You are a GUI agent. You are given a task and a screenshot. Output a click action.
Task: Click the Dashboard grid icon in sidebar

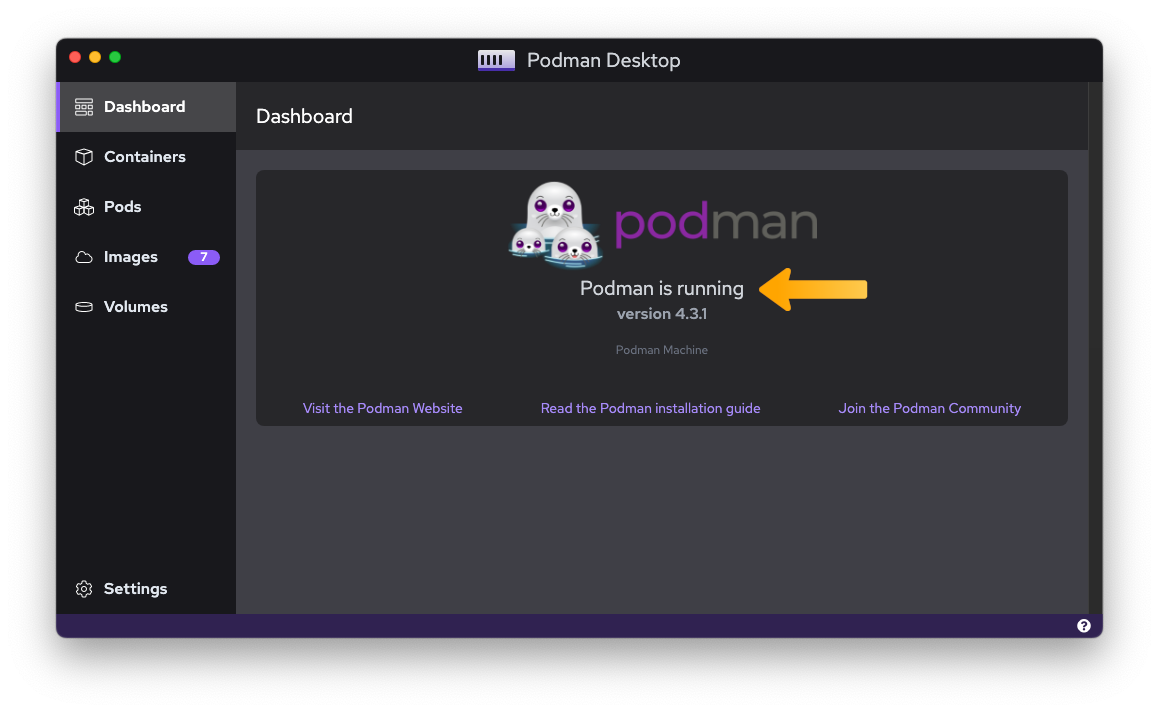[x=84, y=107]
